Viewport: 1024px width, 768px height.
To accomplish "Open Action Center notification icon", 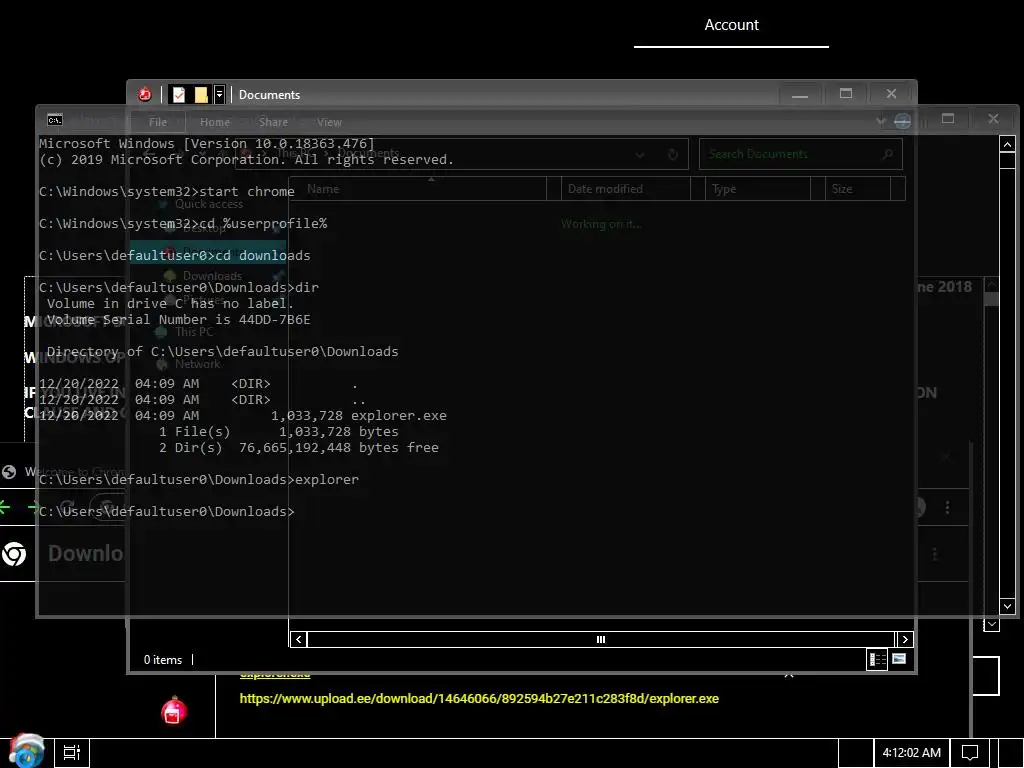I will click(970, 752).
